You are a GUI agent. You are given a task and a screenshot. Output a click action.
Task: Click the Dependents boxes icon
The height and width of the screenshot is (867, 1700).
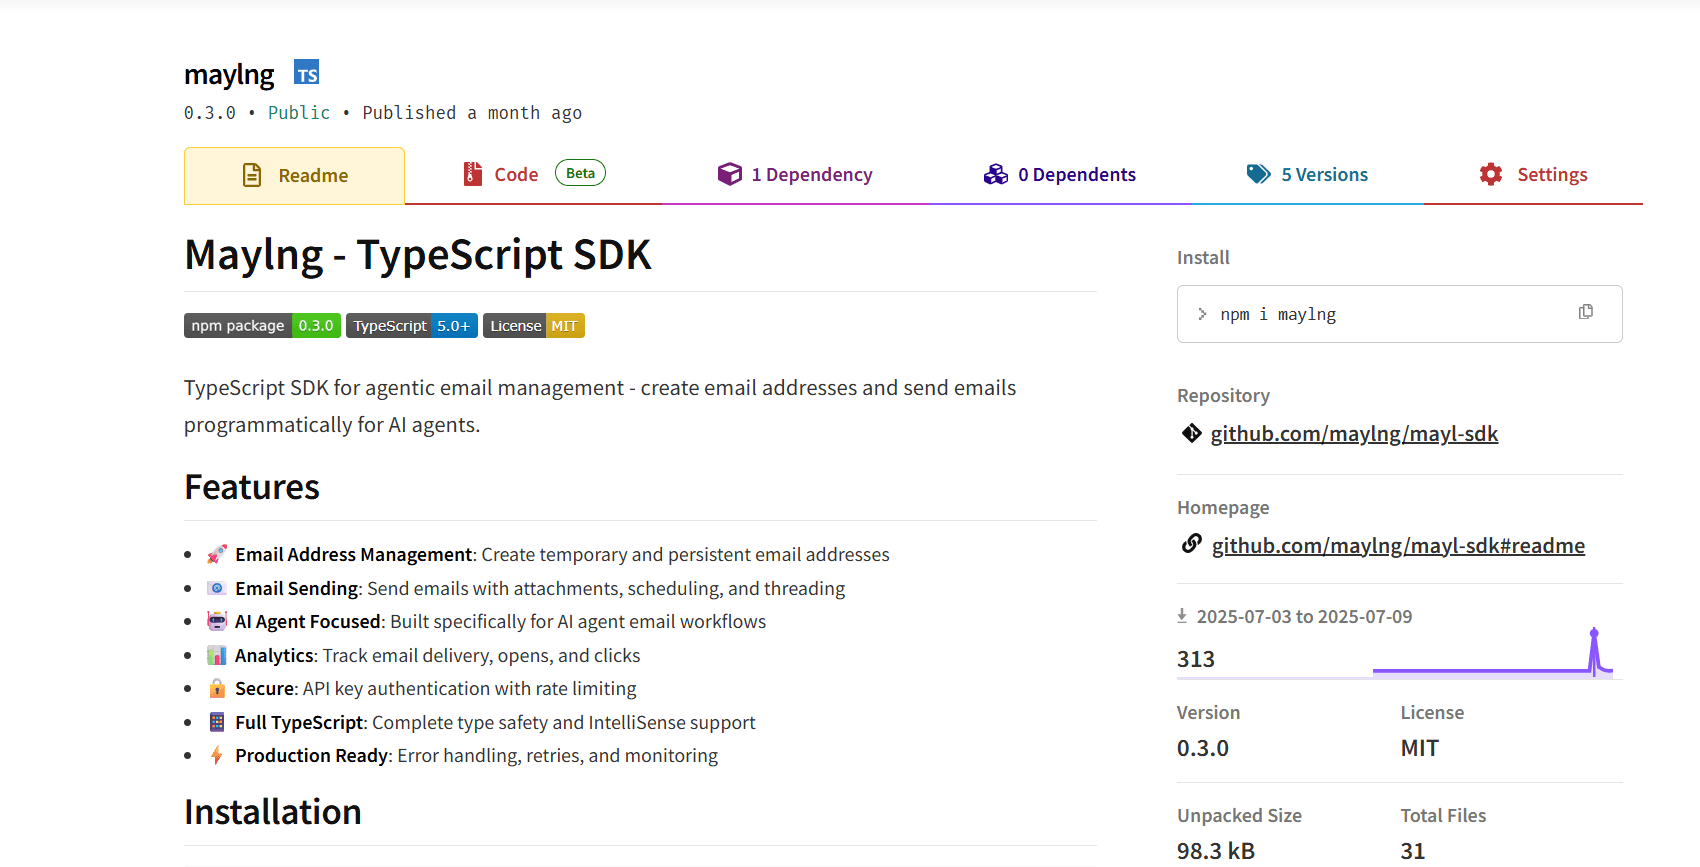(x=996, y=175)
